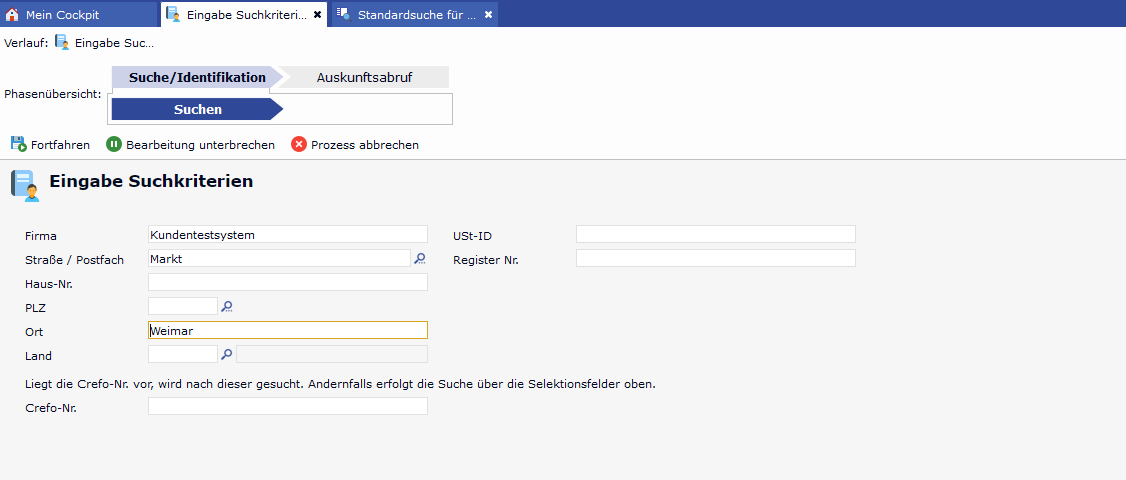Click into the Firma input field
The image size is (1126, 480).
click(x=287, y=234)
